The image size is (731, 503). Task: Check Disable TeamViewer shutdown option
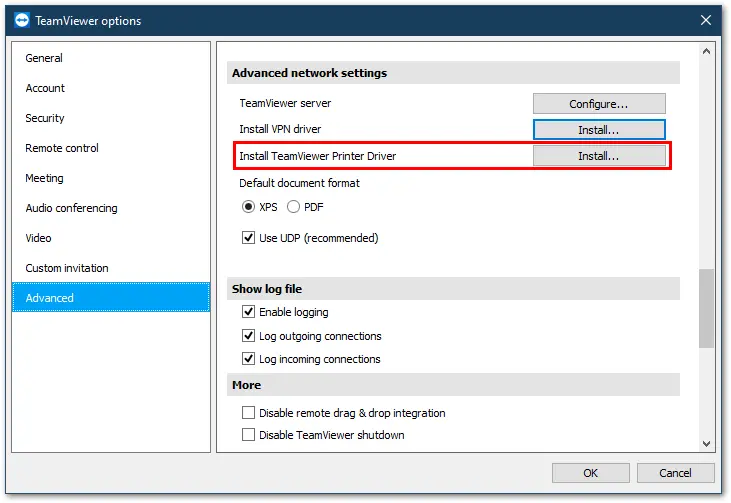[x=248, y=434]
